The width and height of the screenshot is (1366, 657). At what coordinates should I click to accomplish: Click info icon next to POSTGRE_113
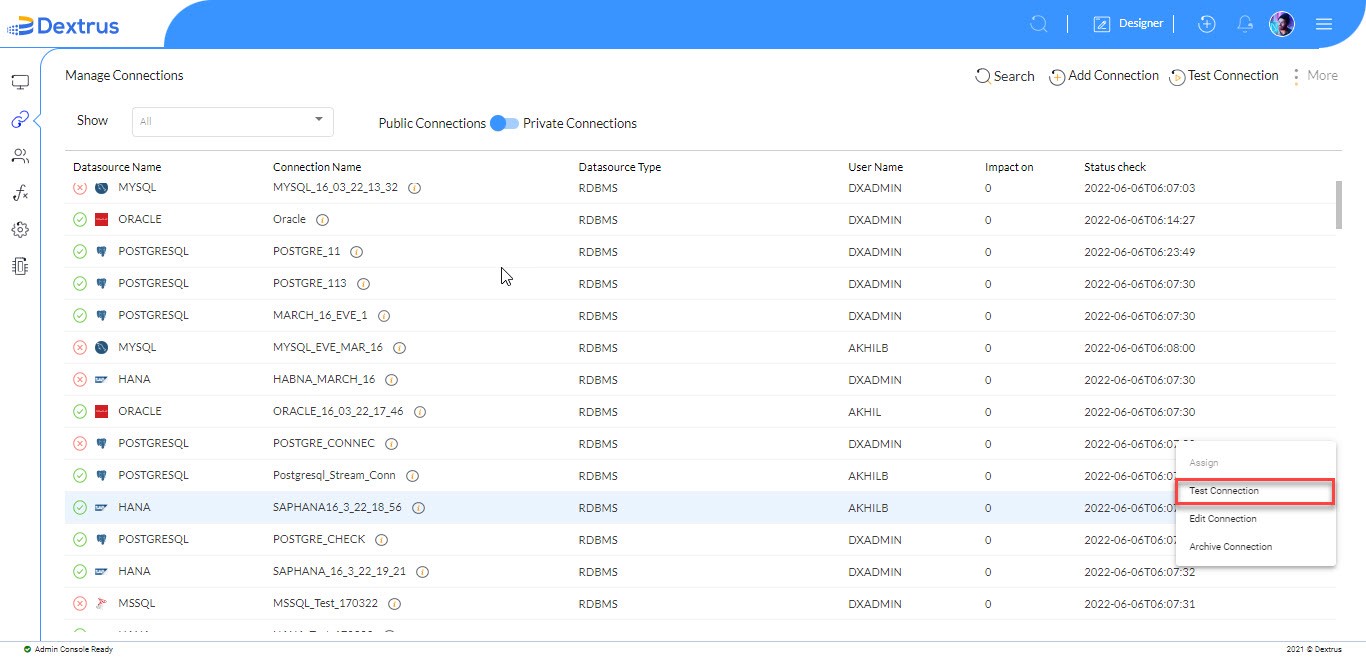(x=363, y=284)
